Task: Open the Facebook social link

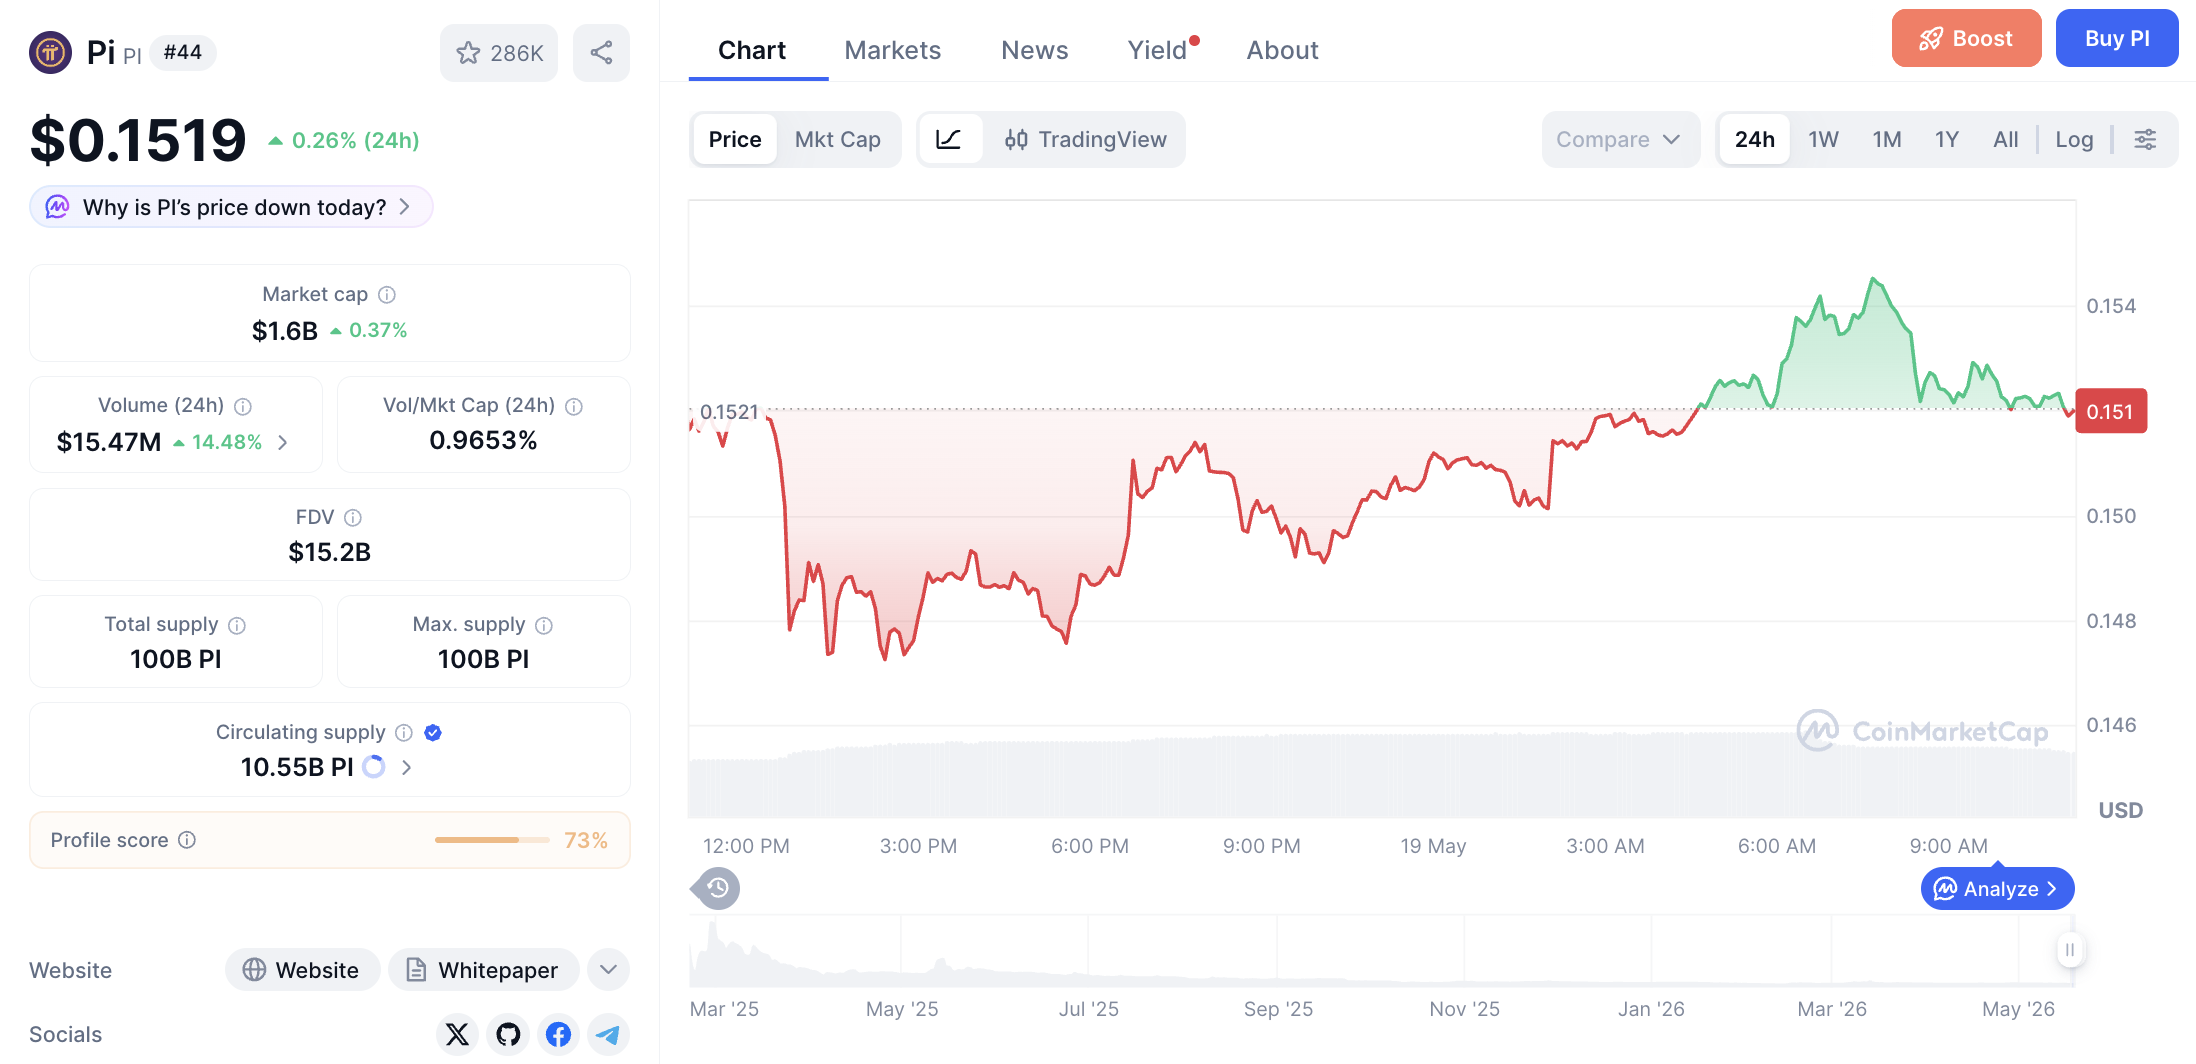Action: (x=558, y=1034)
